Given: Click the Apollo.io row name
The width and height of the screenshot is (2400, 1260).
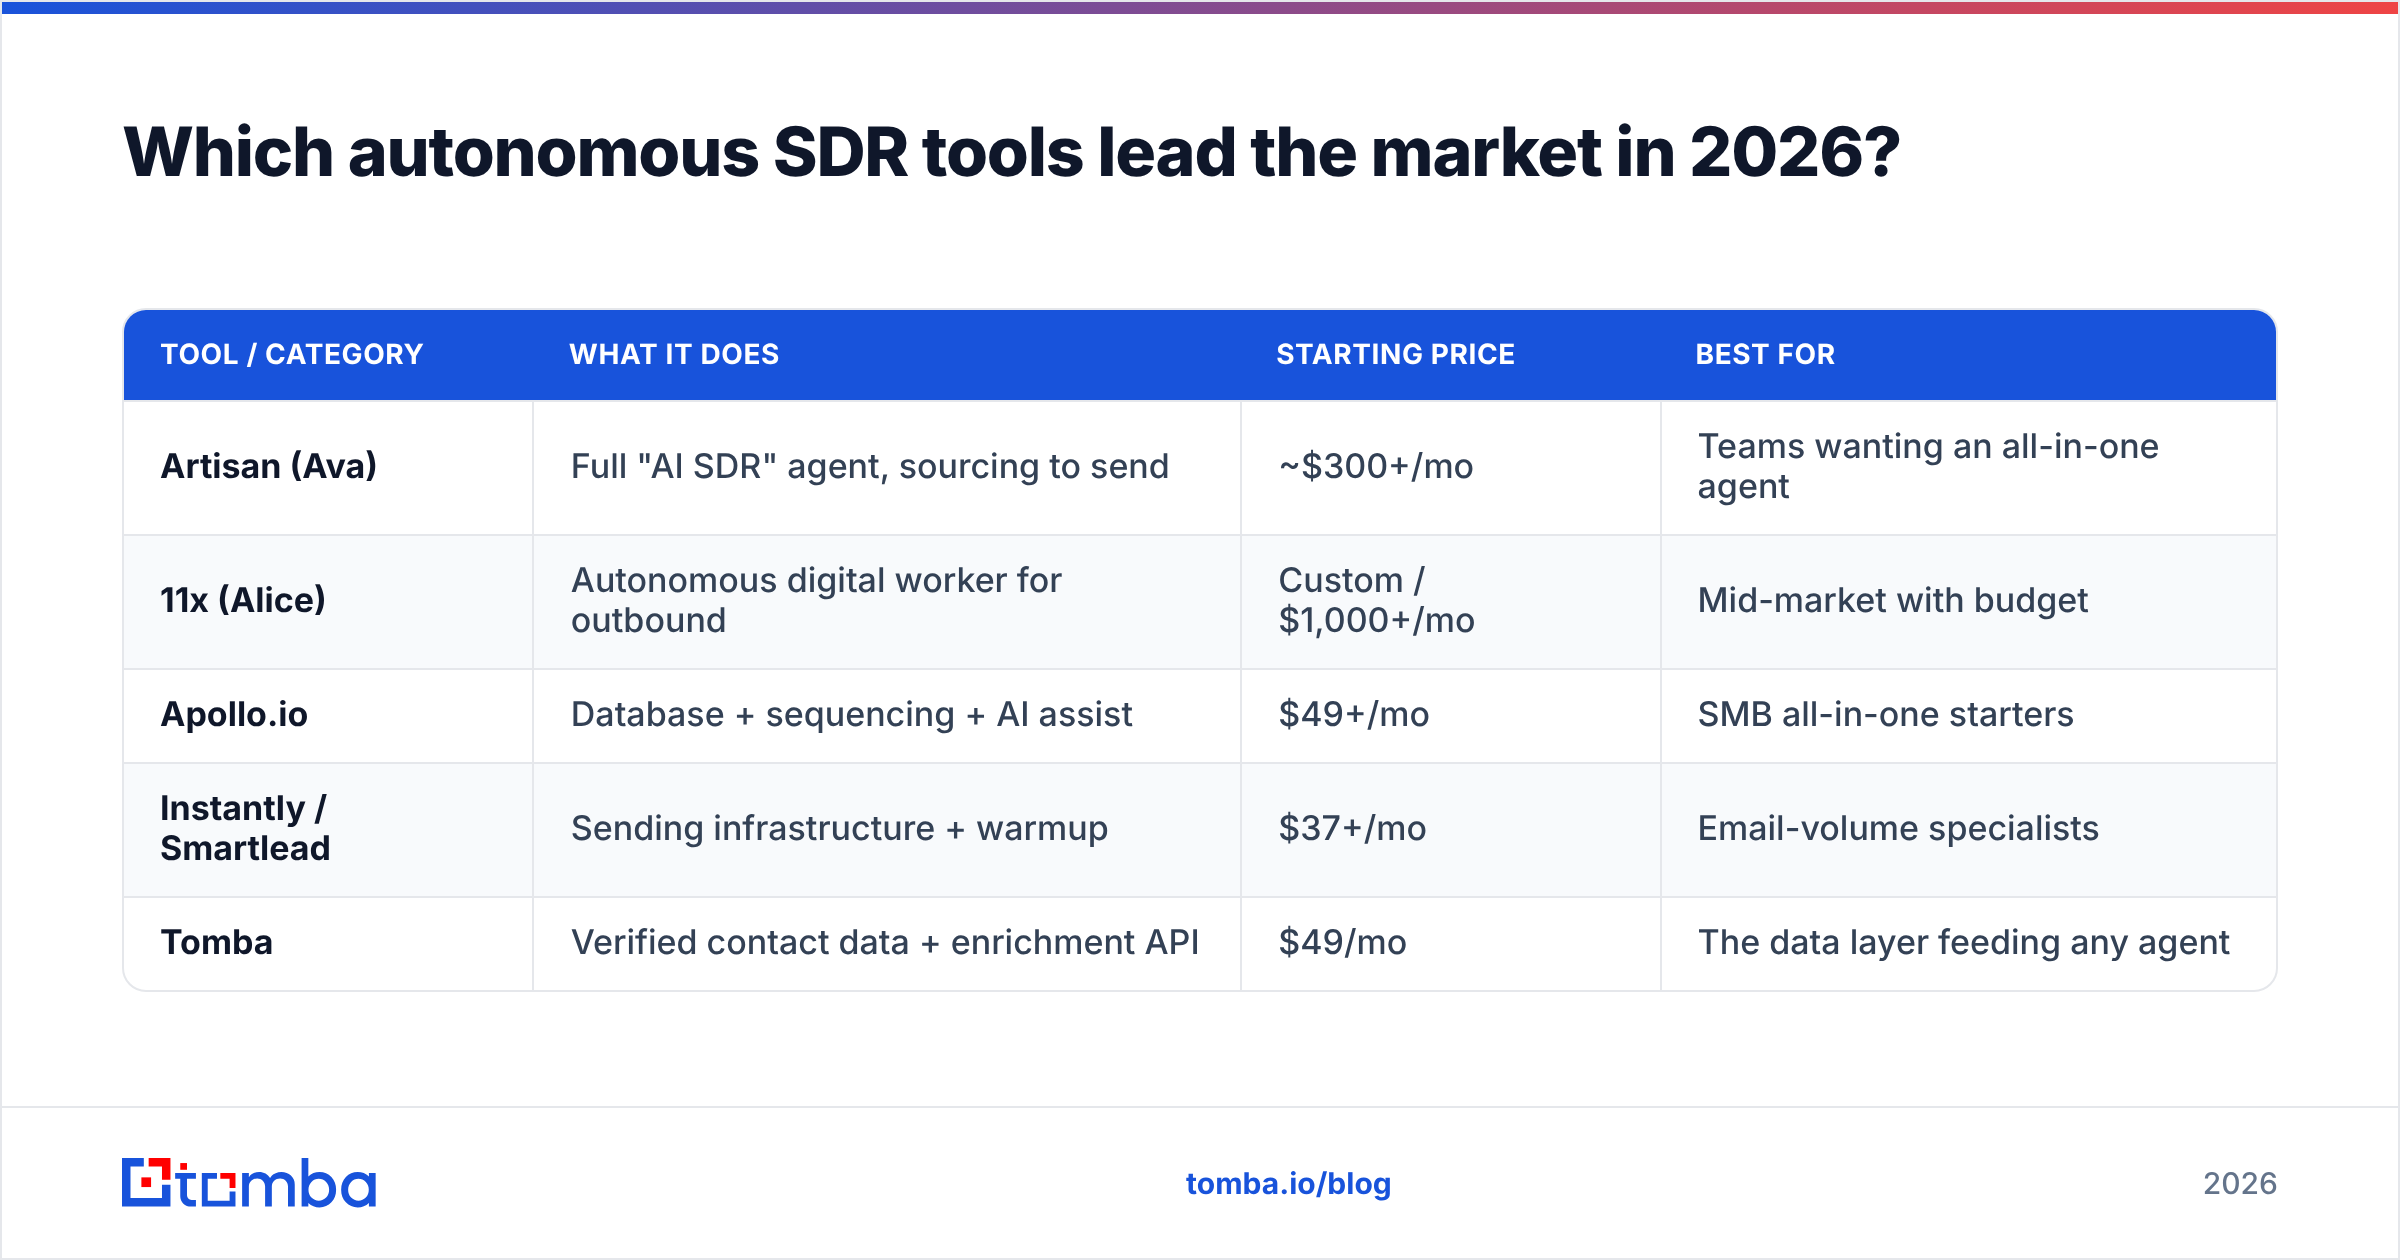Looking at the screenshot, I should [x=234, y=714].
